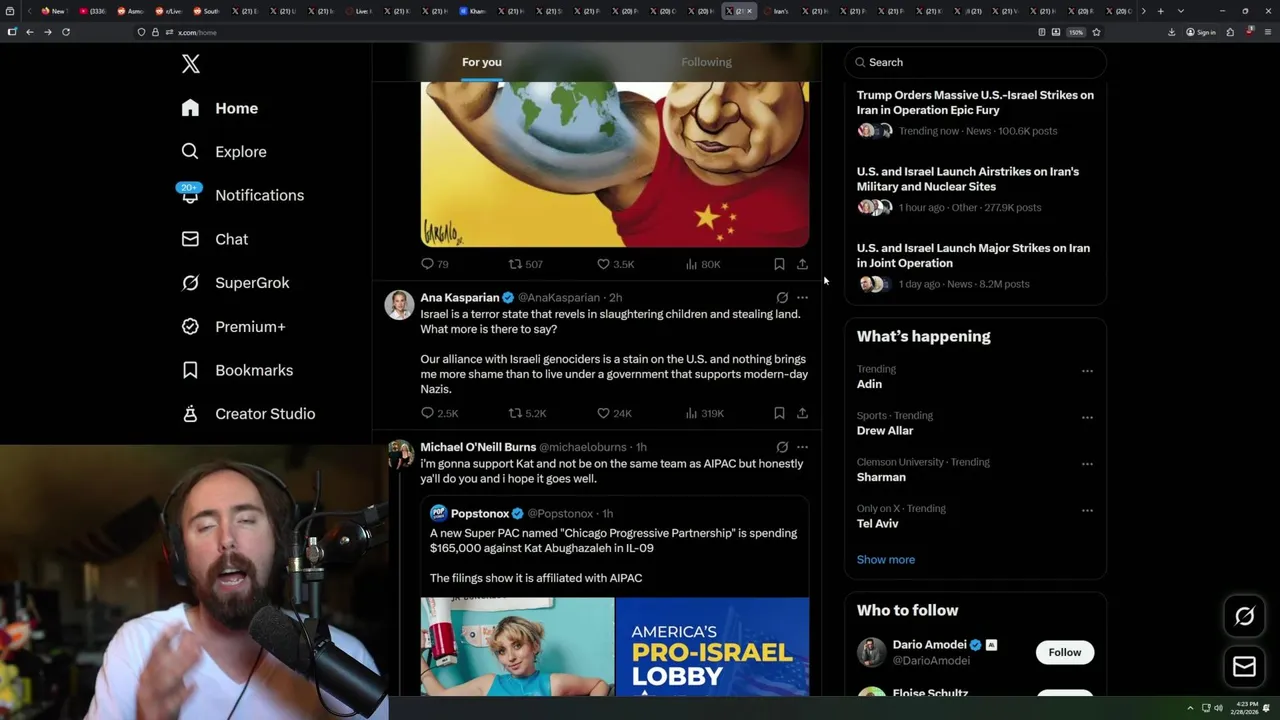Click the trending topic Tel Aviv
The height and width of the screenshot is (720, 1280).
(x=877, y=523)
